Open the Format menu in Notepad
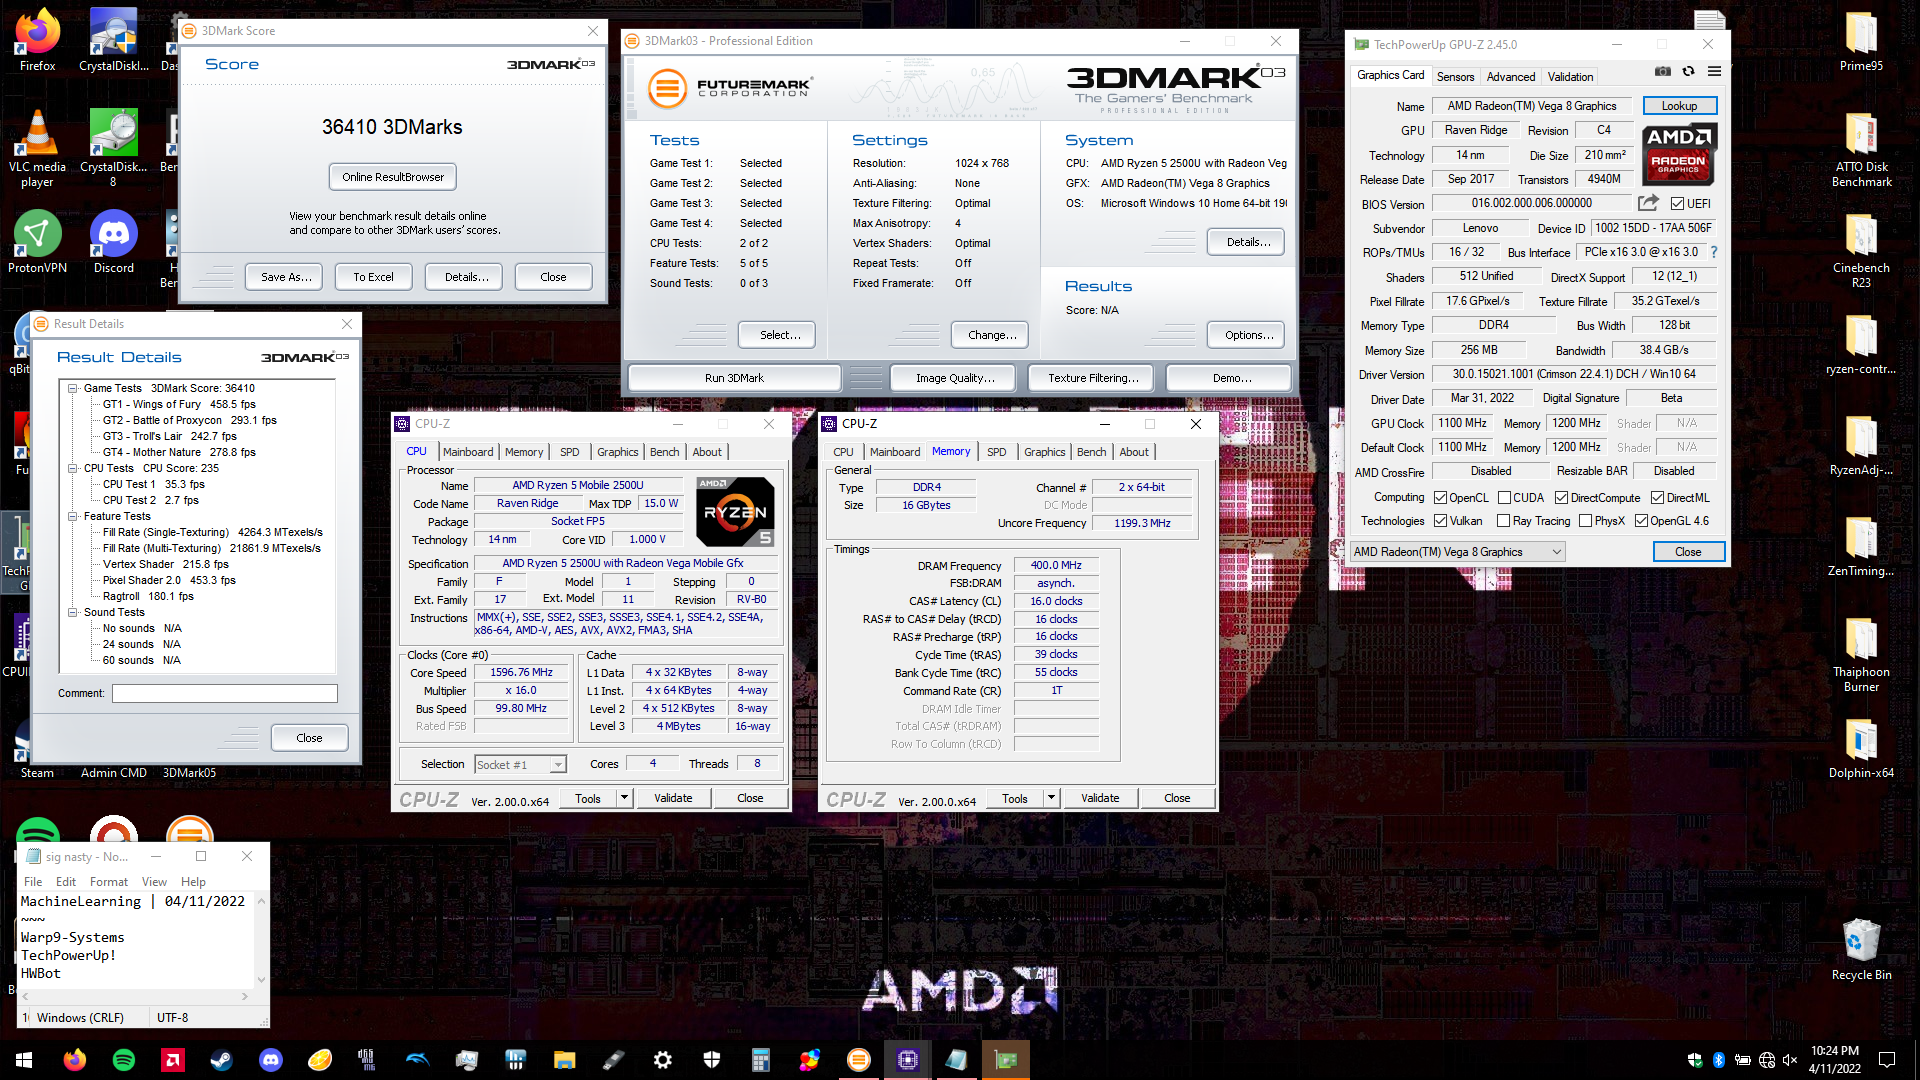 click(108, 882)
